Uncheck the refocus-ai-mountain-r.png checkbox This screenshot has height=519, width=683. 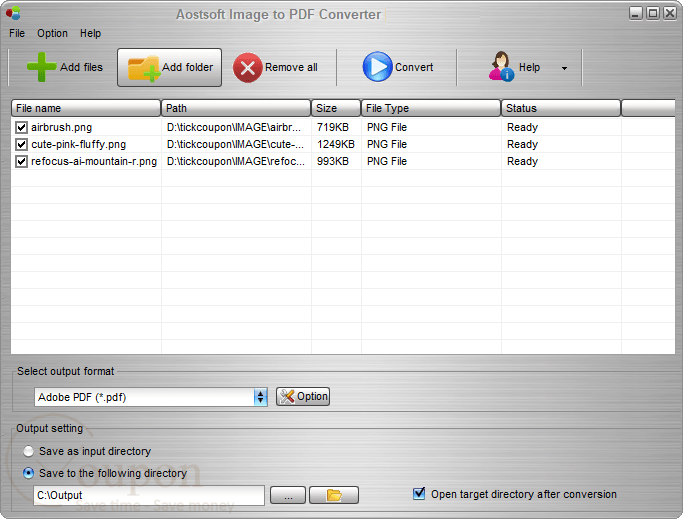[21, 161]
